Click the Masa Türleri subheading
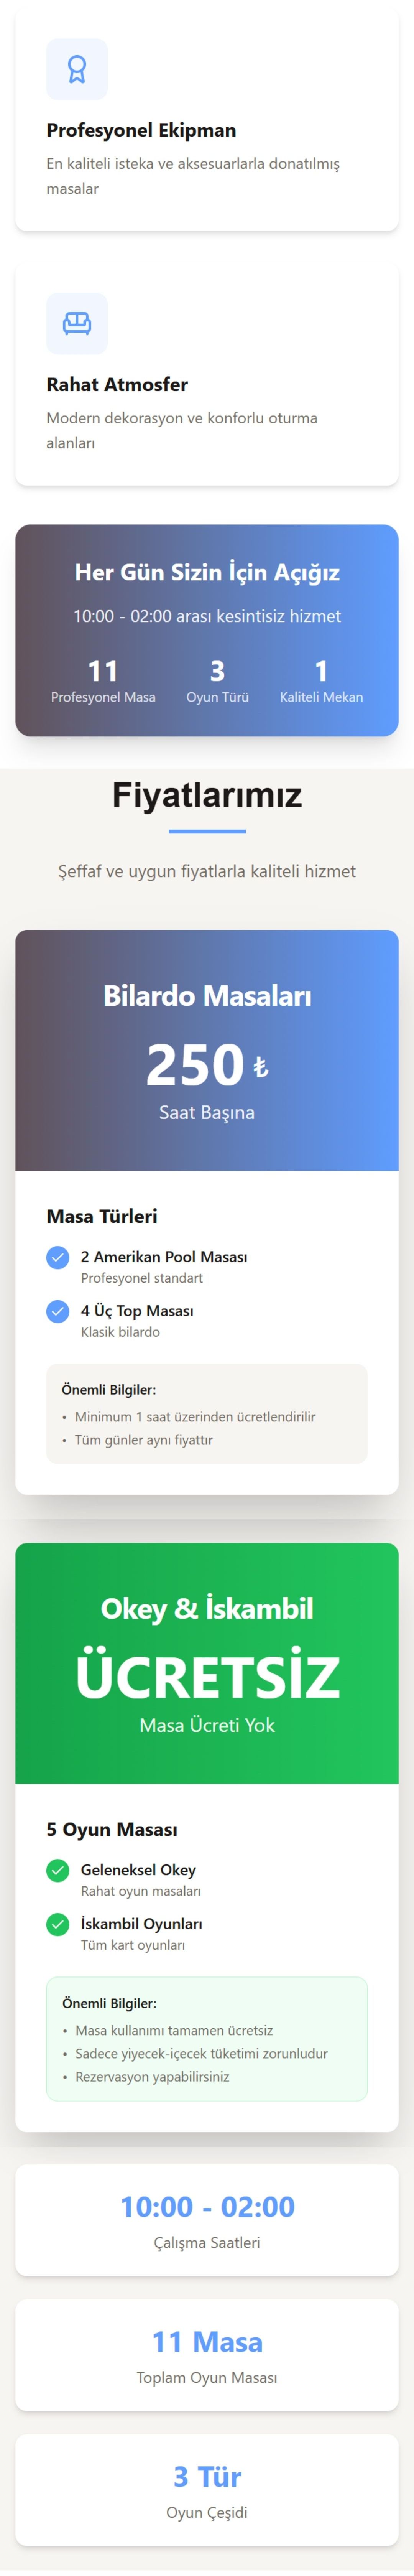414x2576 pixels. 102,1216
